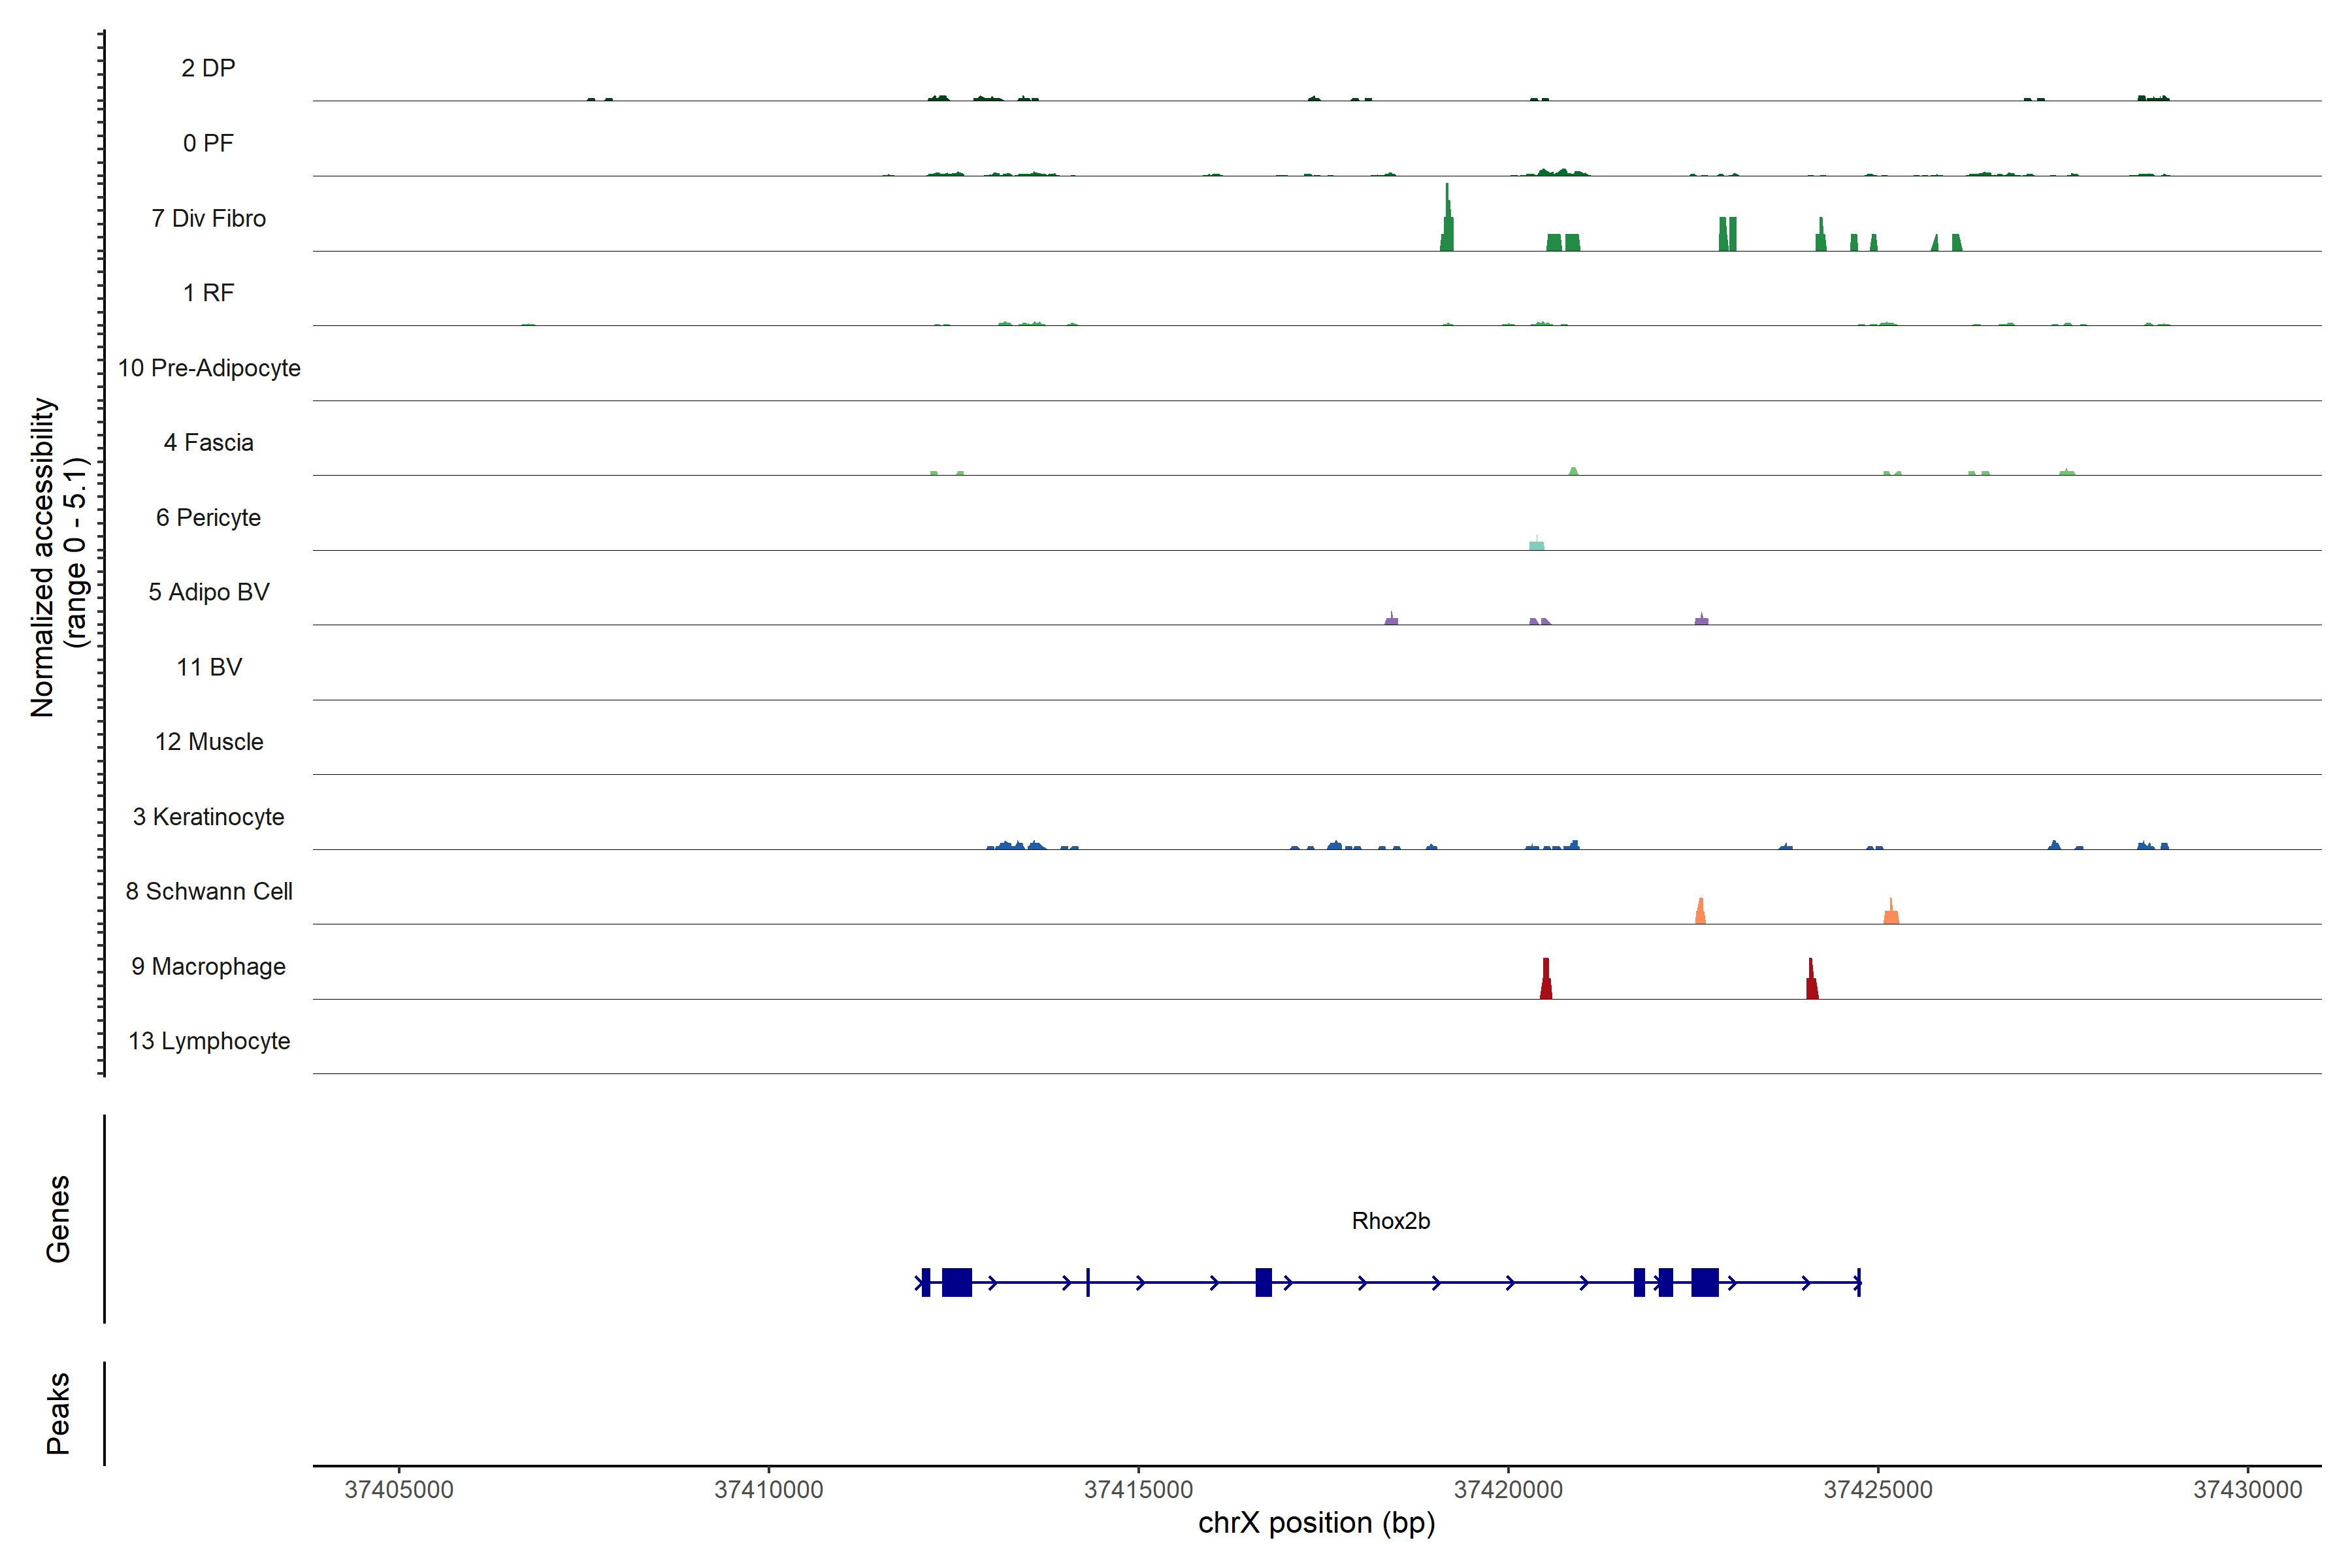The image size is (2352, 1568).
Task: Click the 37420000 axis tick label
Action: coord(1508,1489)
